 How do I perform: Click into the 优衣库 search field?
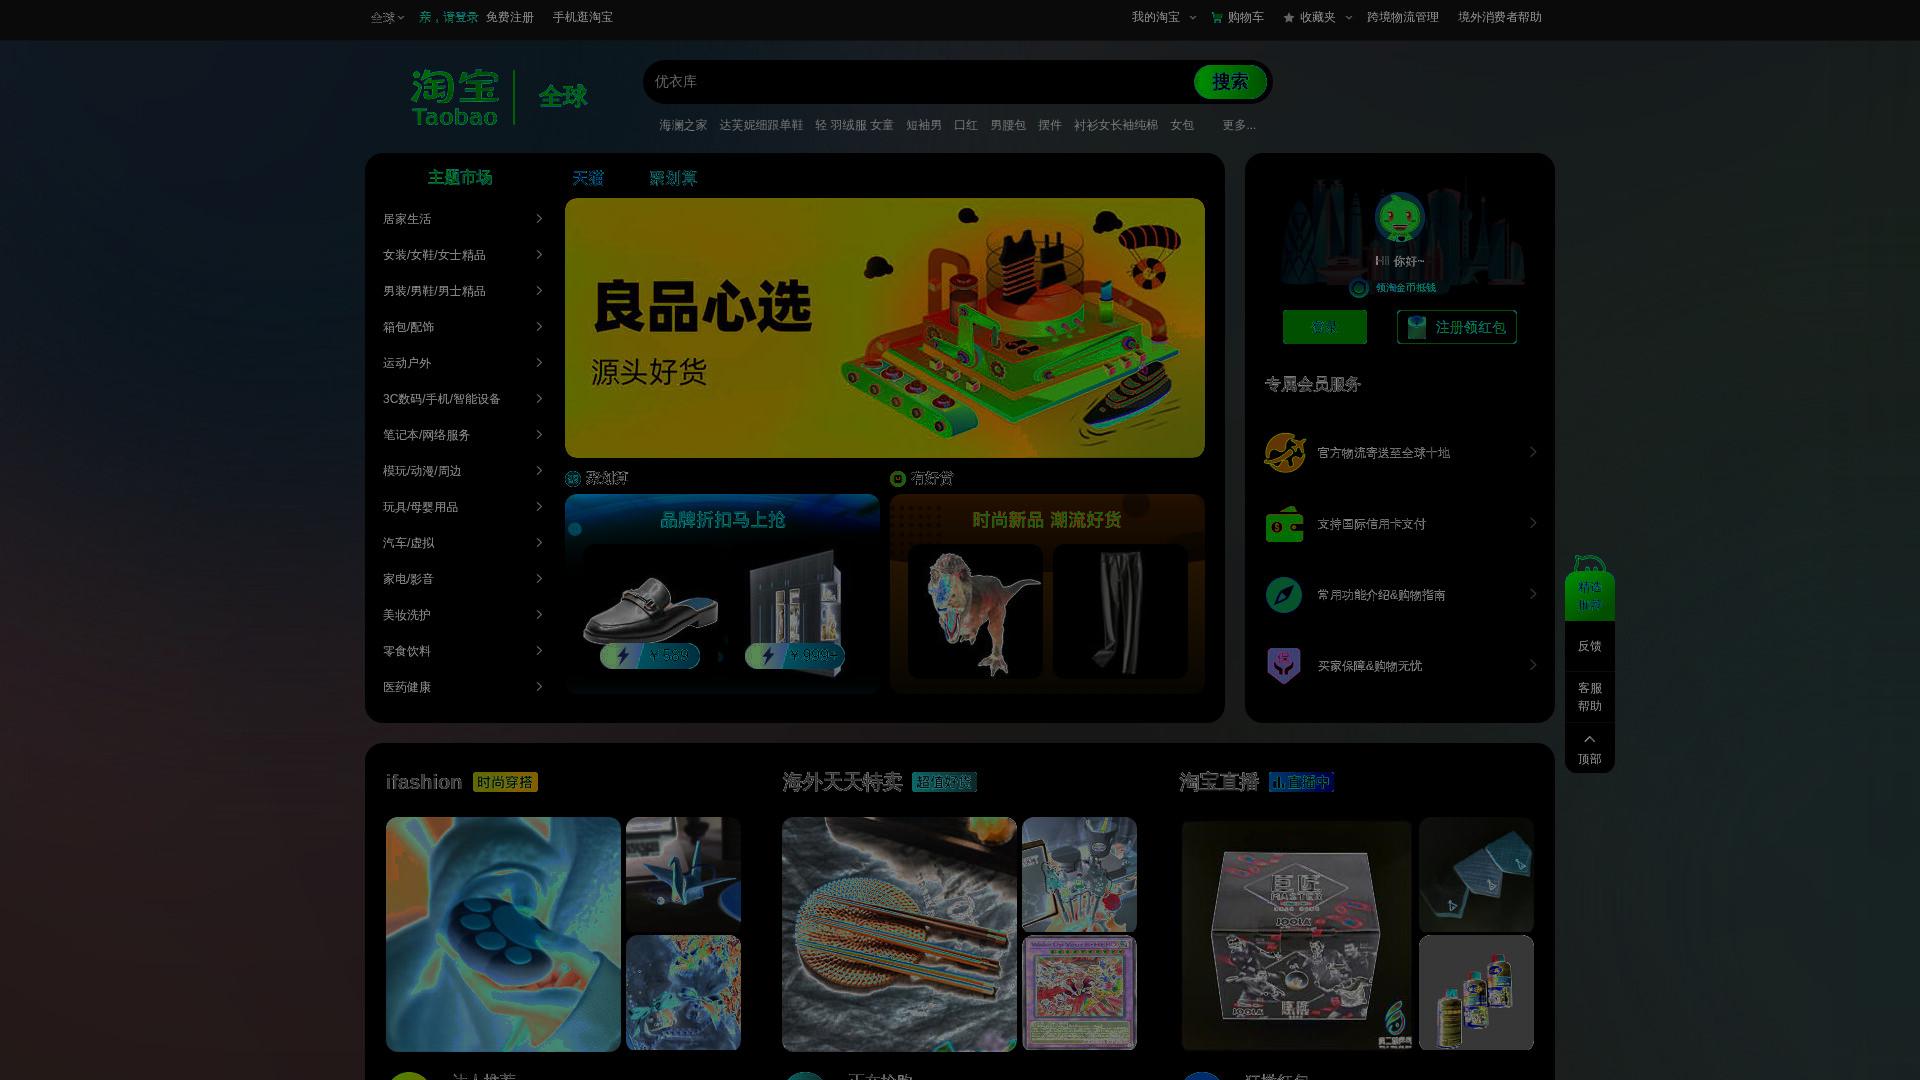920,82
